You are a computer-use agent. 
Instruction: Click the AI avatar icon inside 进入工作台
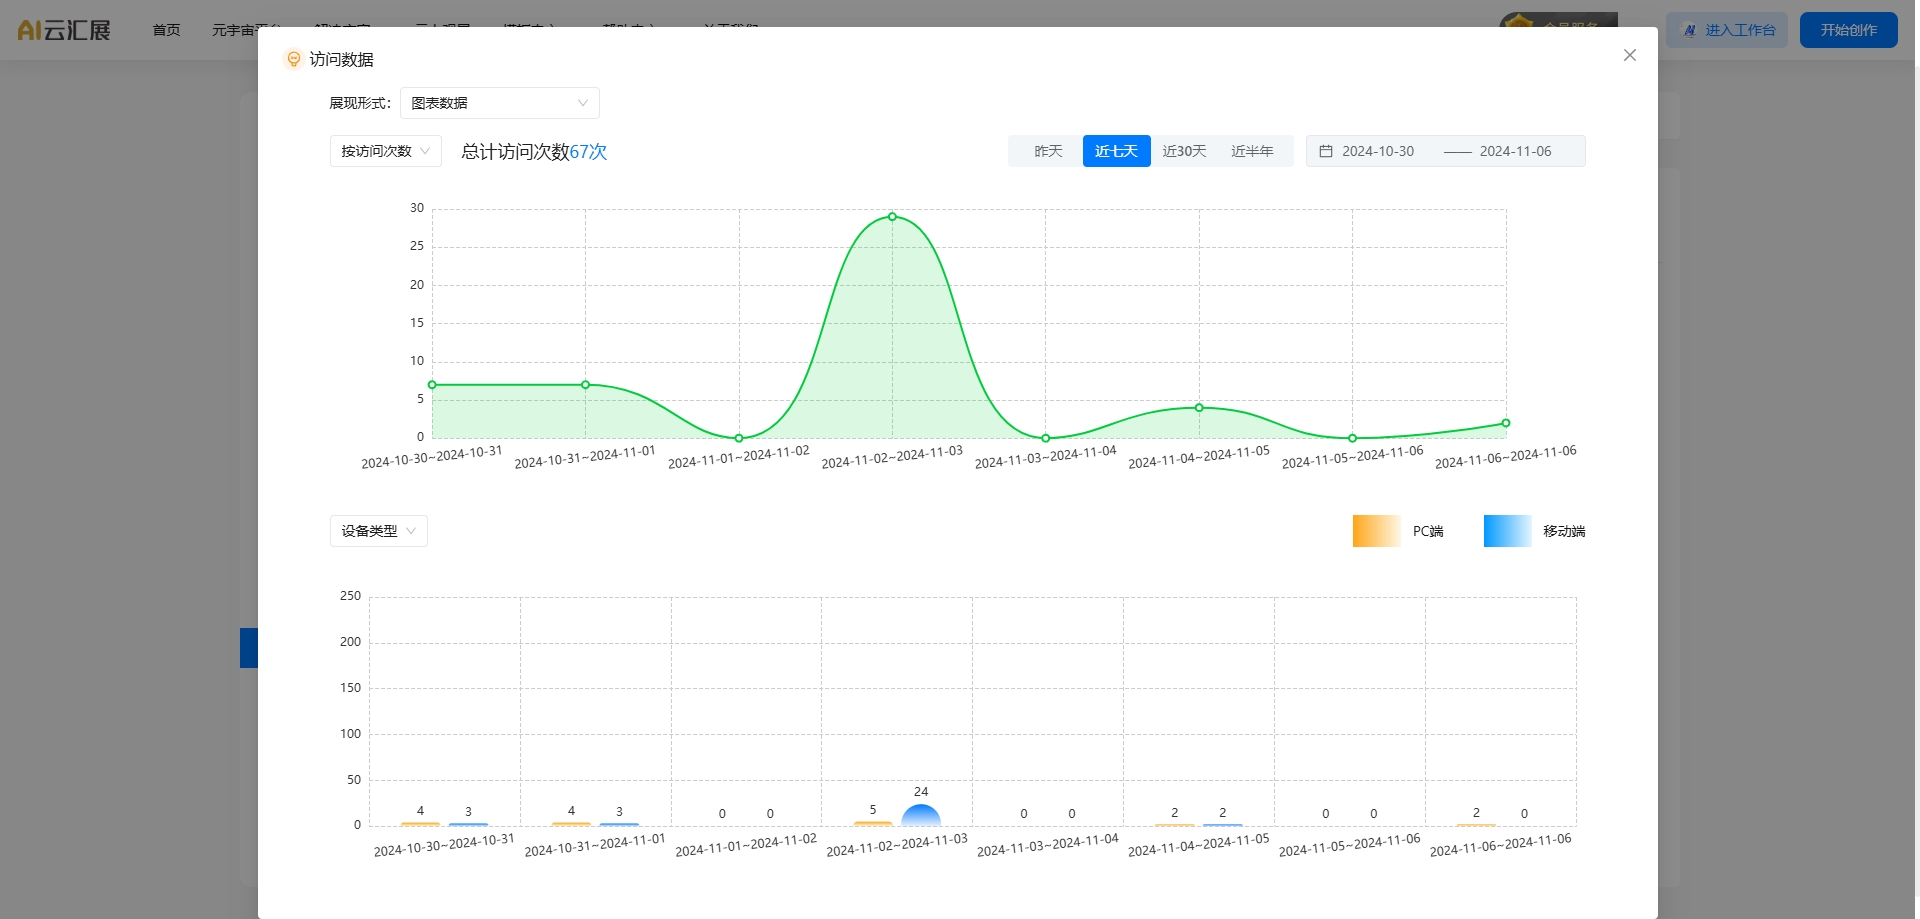[x=1690, y=30]
